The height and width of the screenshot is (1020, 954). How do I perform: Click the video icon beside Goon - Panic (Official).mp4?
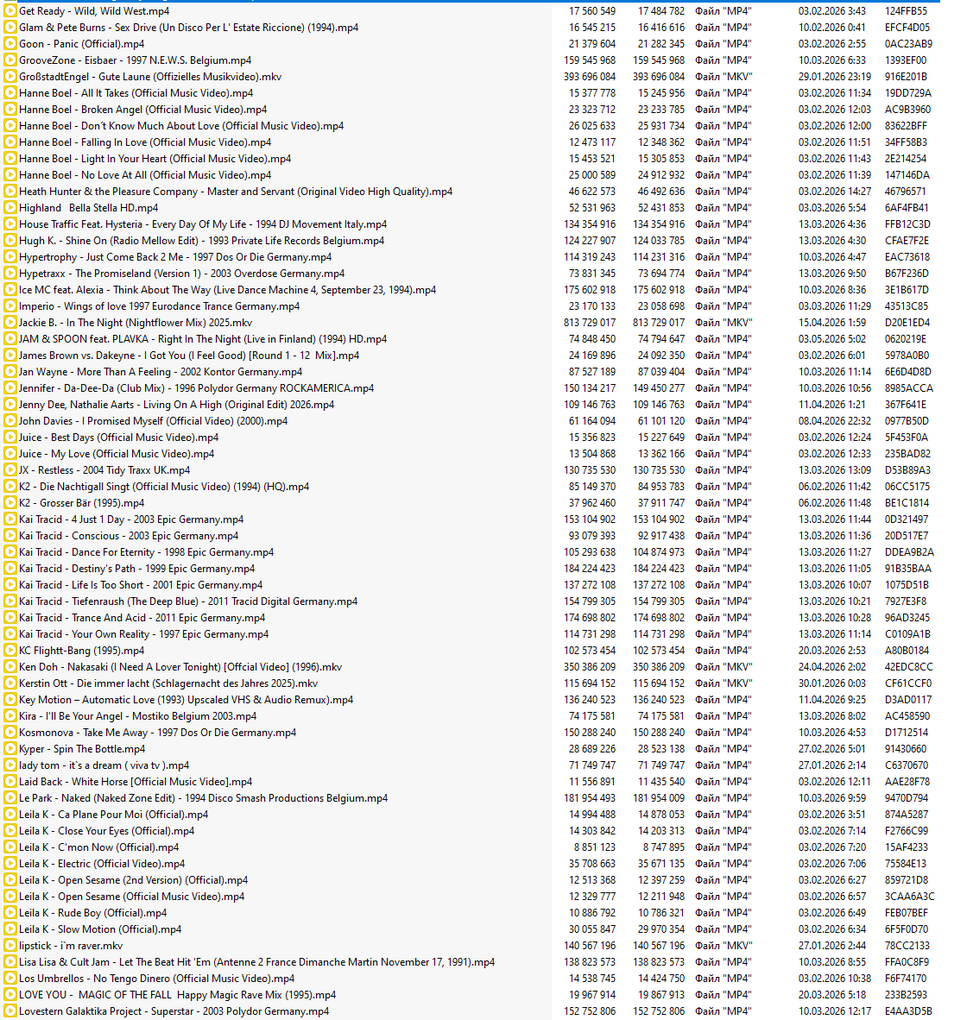10,44
